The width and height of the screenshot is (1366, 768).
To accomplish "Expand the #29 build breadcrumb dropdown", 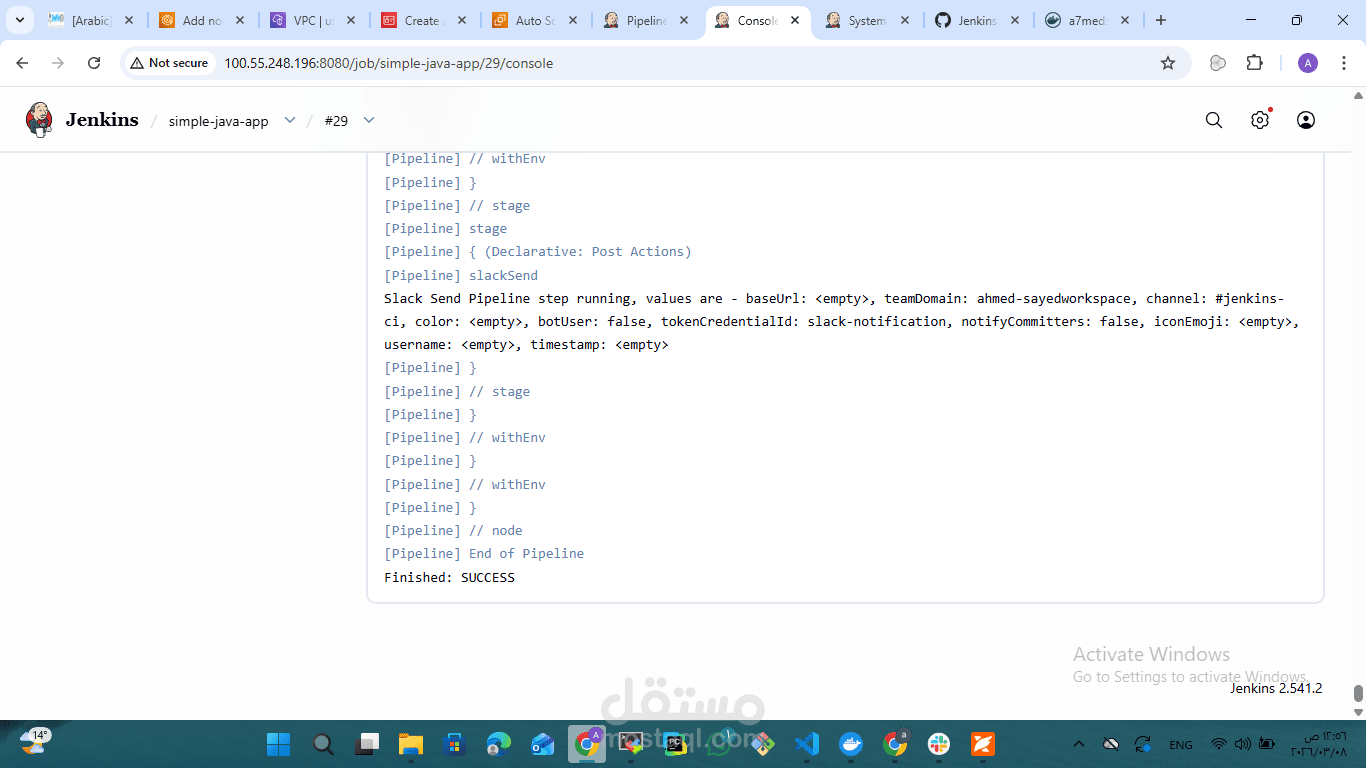I will (369, 120).
